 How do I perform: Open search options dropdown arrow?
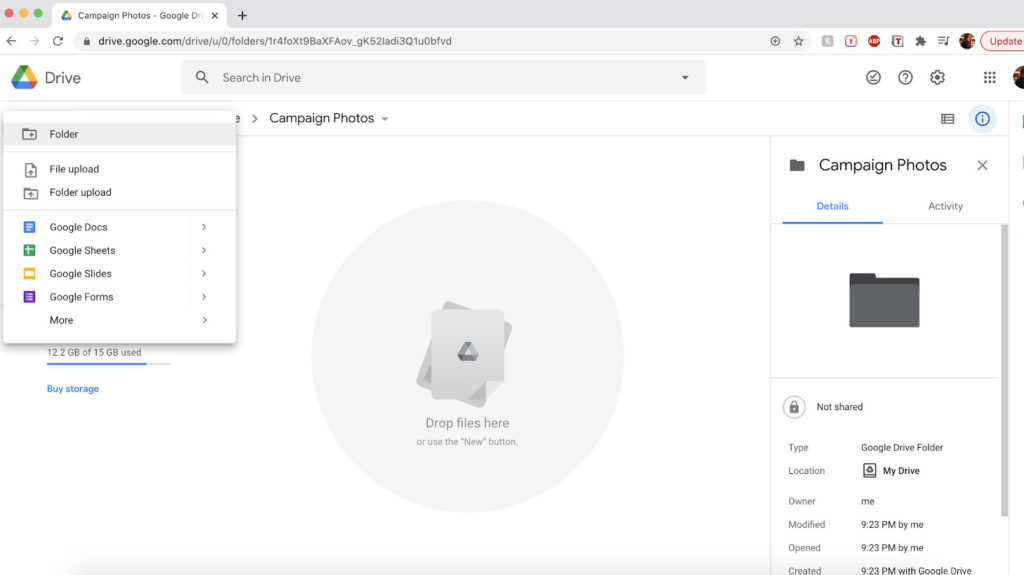685,77
